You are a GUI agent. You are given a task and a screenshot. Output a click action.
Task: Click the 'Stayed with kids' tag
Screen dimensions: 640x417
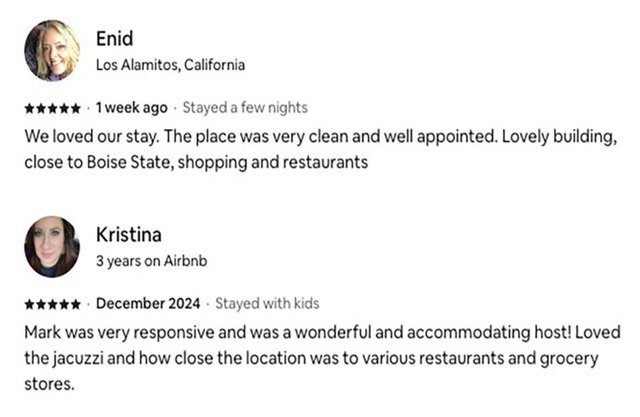click(267, 304)
